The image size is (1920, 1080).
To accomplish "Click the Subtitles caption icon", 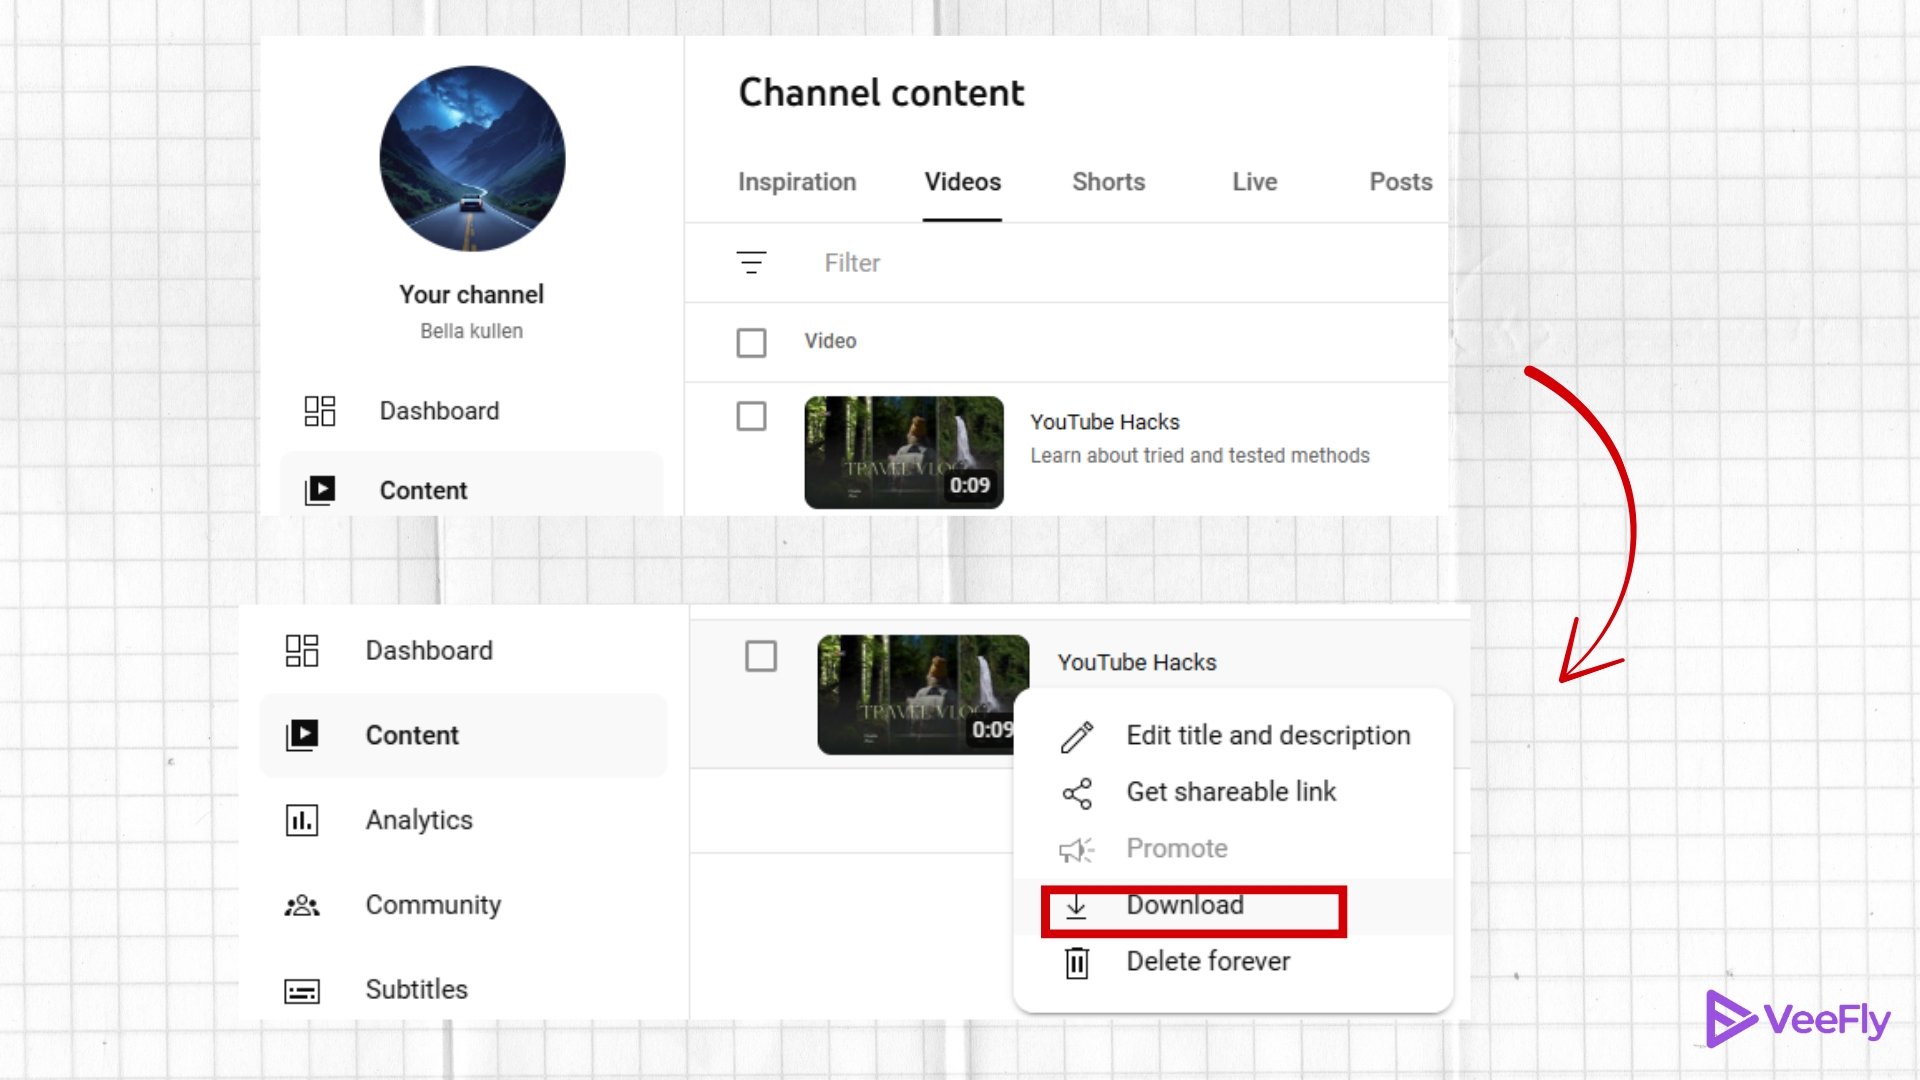I will (302, 990).
